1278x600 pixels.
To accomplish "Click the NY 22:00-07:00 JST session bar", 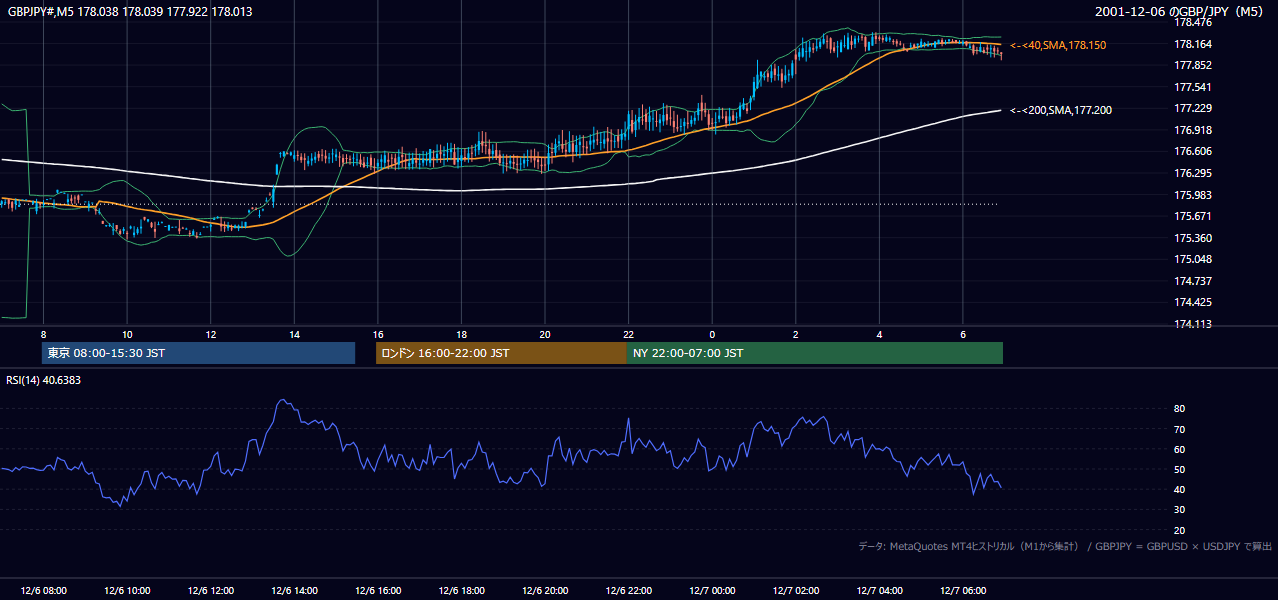I will coord(815,353).
